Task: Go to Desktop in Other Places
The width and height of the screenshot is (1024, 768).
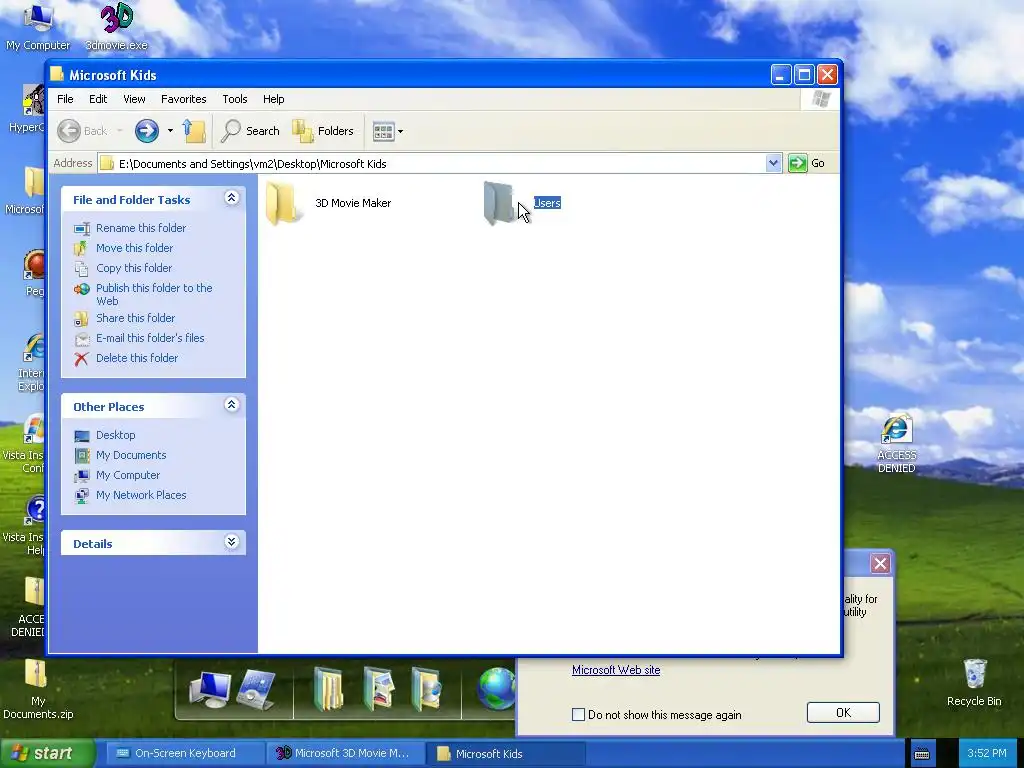Action: (x=115, y=435)
